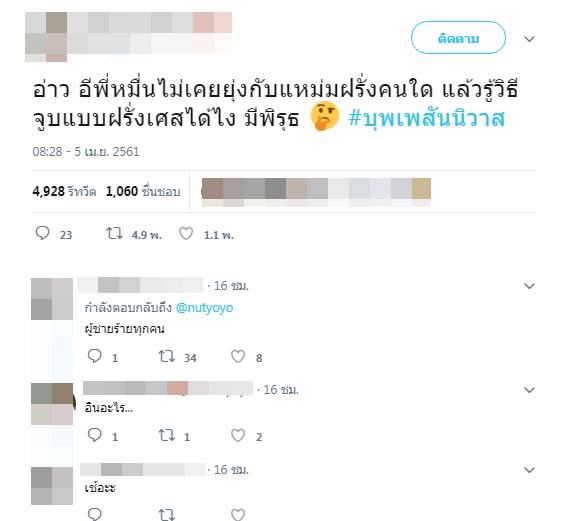Open the @nutyoyo mention link
This screenshot has width=569, height=521.
tap(204, 308)
